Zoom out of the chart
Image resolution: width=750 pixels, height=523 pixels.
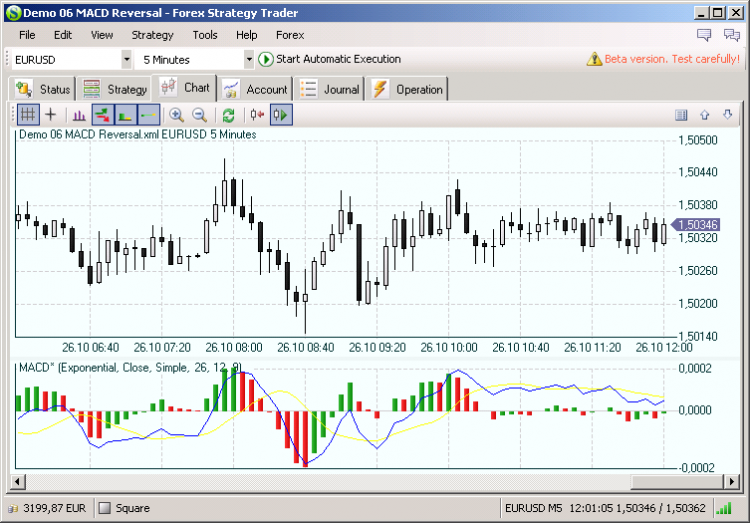click(199, 115)
